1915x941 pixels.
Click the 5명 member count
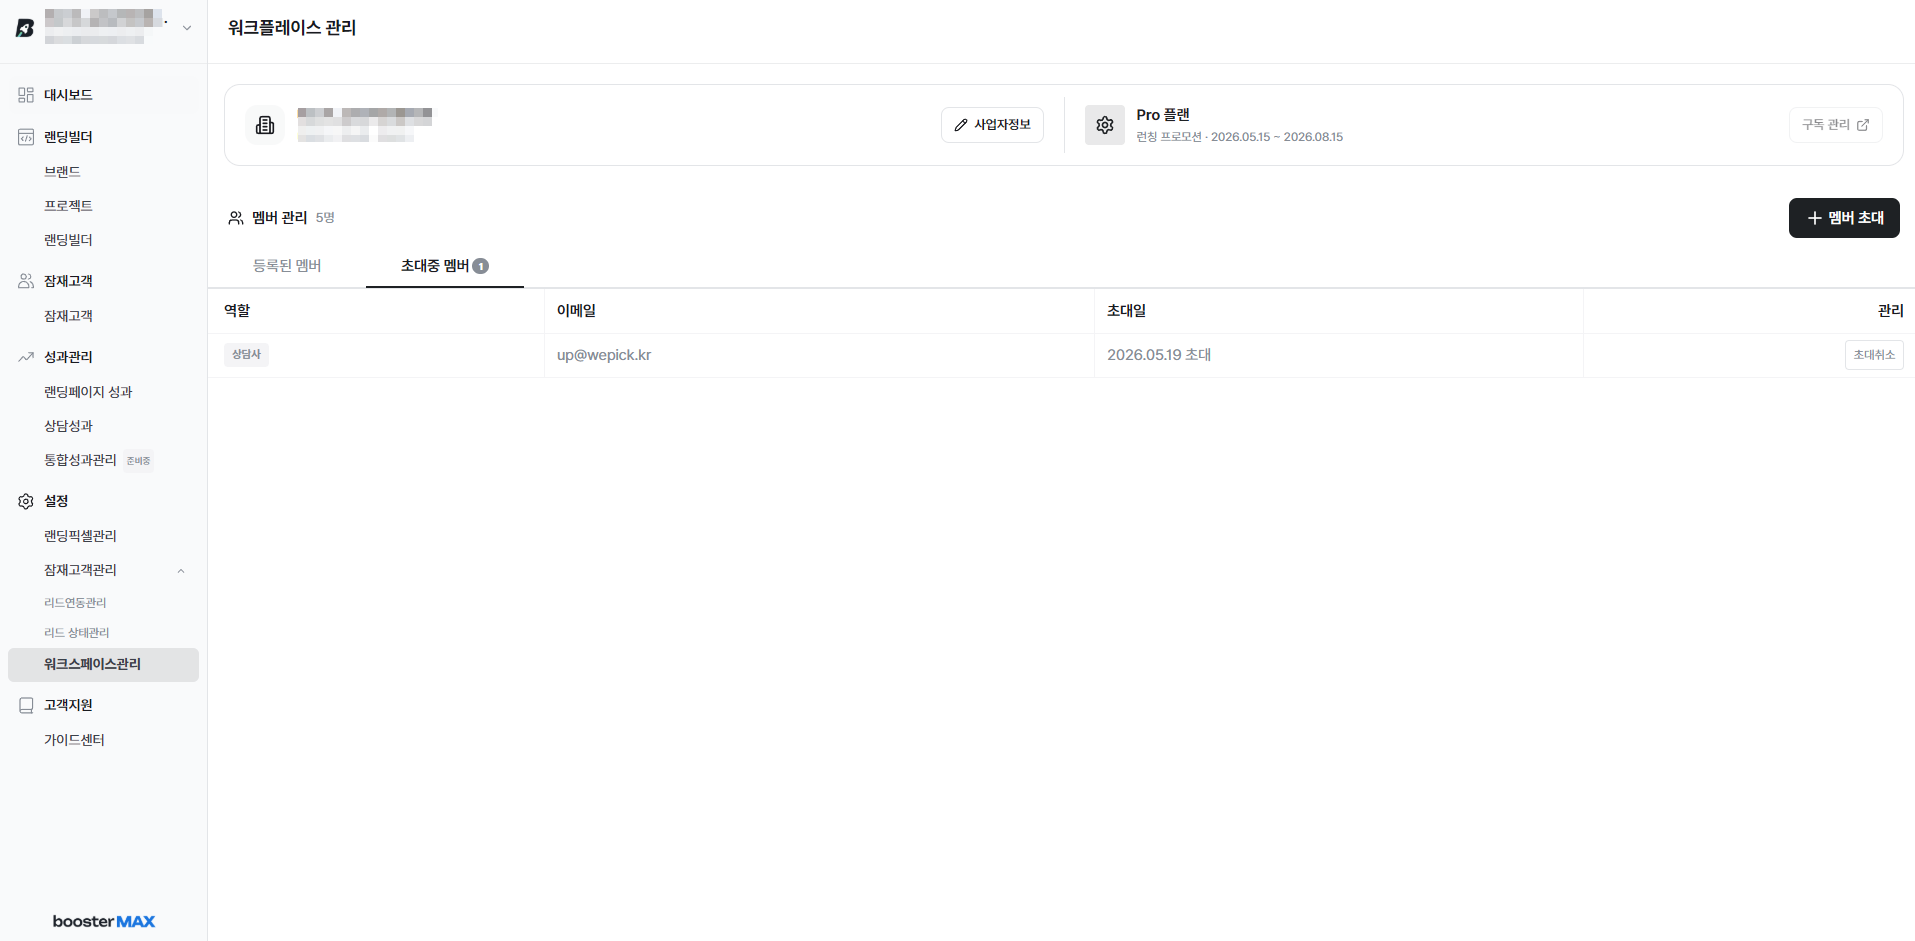click(x=325, y=218)
